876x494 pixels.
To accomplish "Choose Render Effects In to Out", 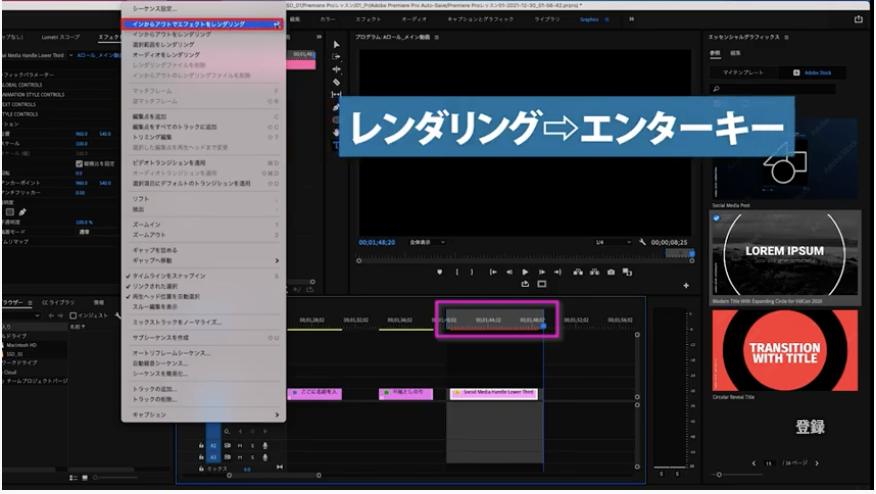I will [x=202, y=25].
